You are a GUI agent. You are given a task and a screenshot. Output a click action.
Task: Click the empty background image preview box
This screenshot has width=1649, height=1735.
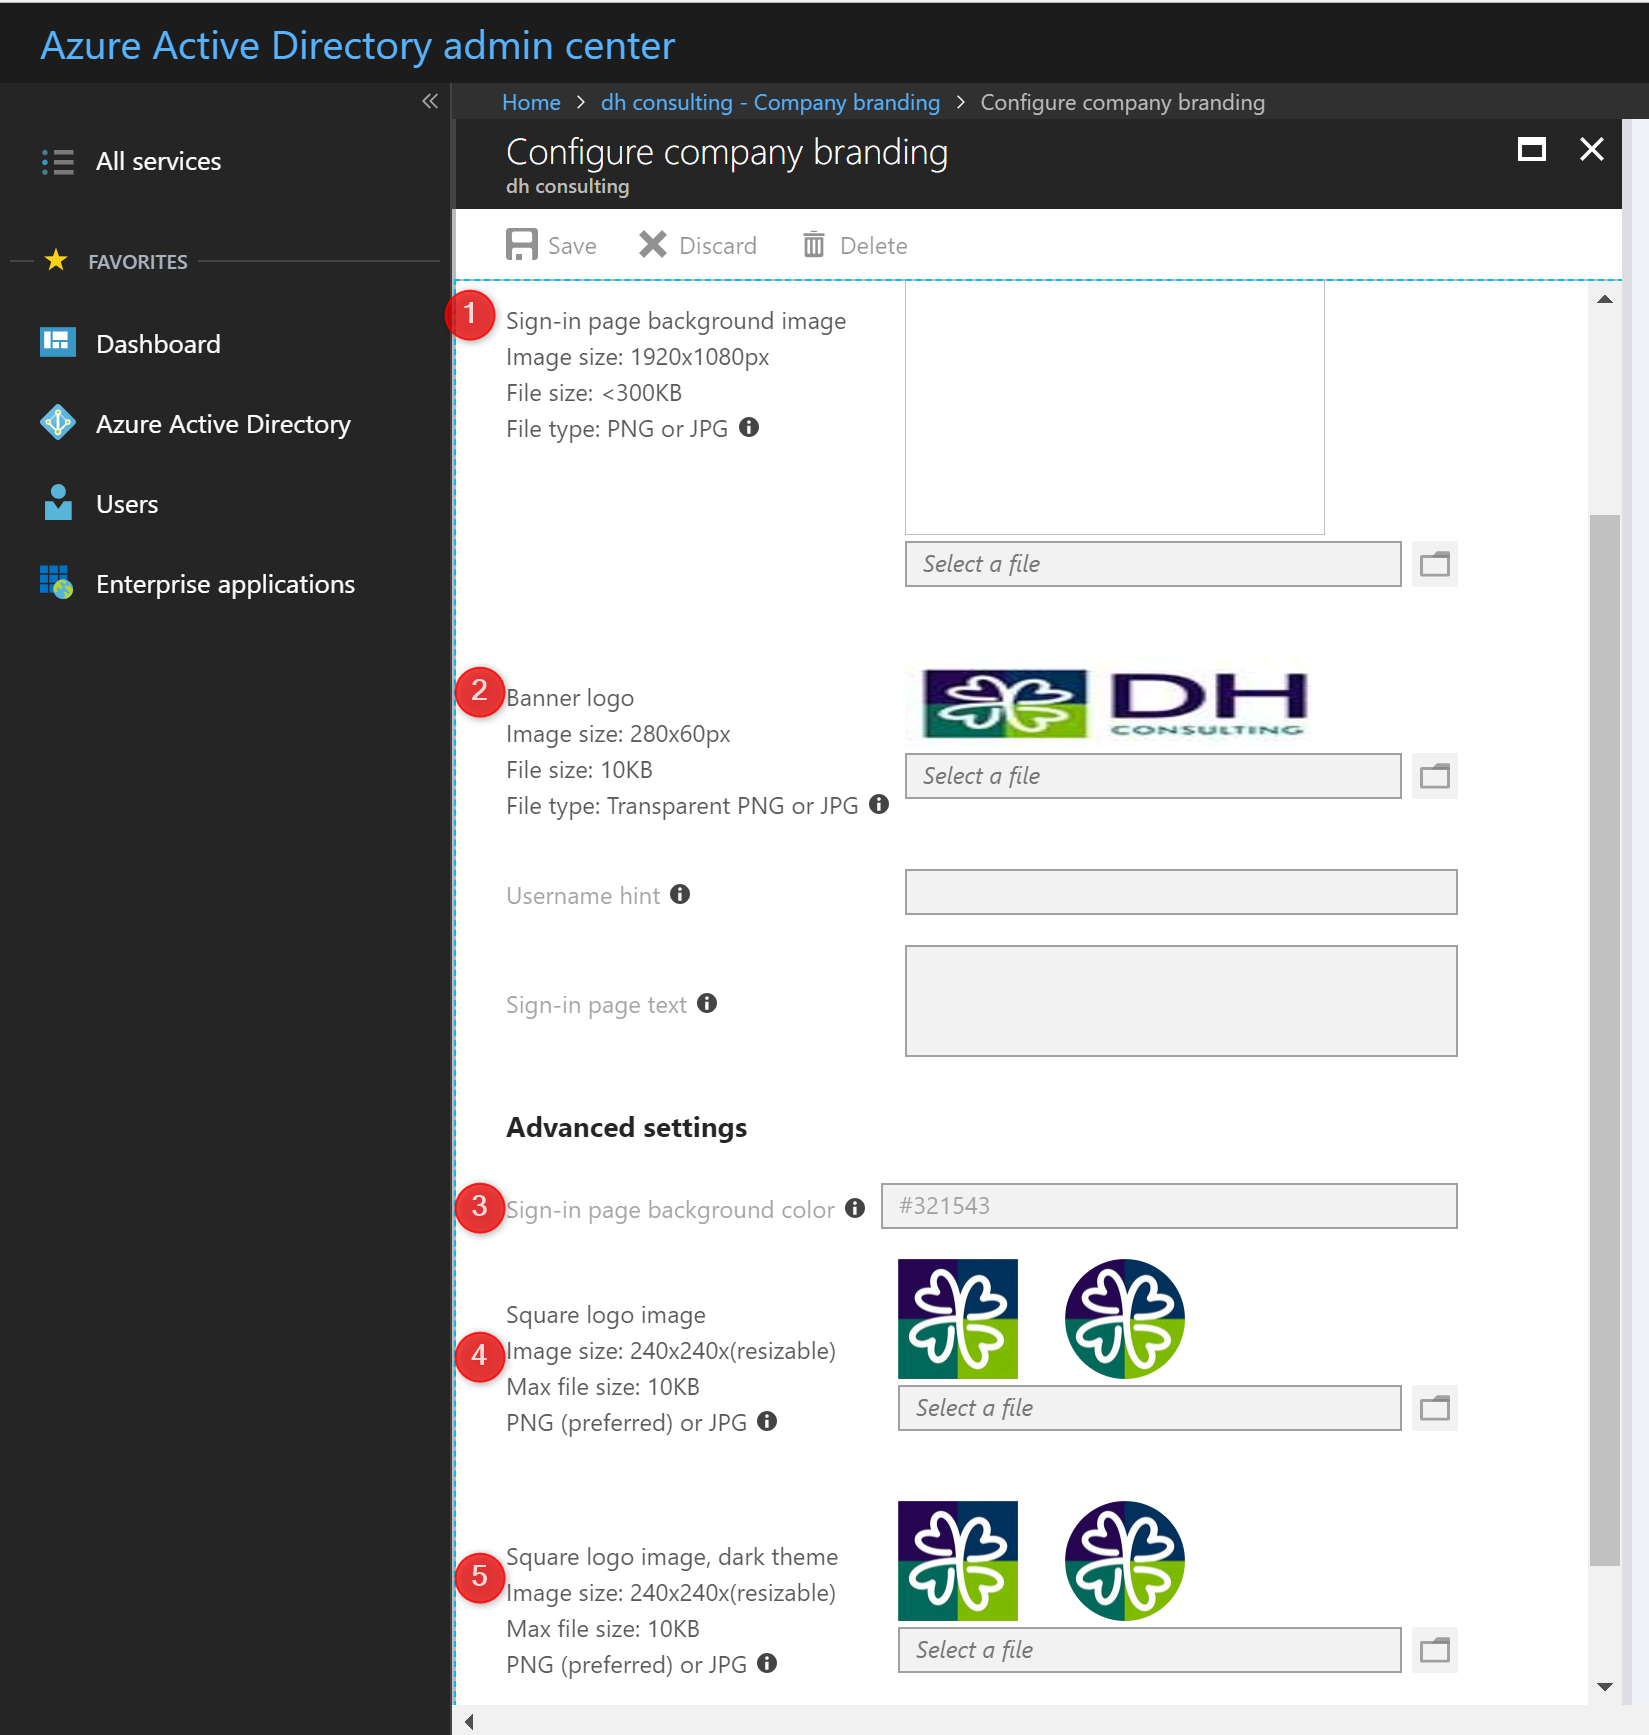(1115, 407)
